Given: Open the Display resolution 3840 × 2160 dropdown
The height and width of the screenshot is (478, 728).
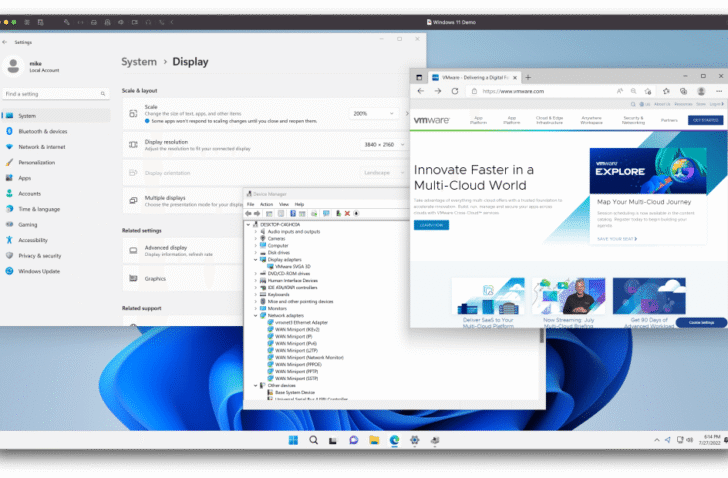Looking at the screenshot, I should coord(384,144).
